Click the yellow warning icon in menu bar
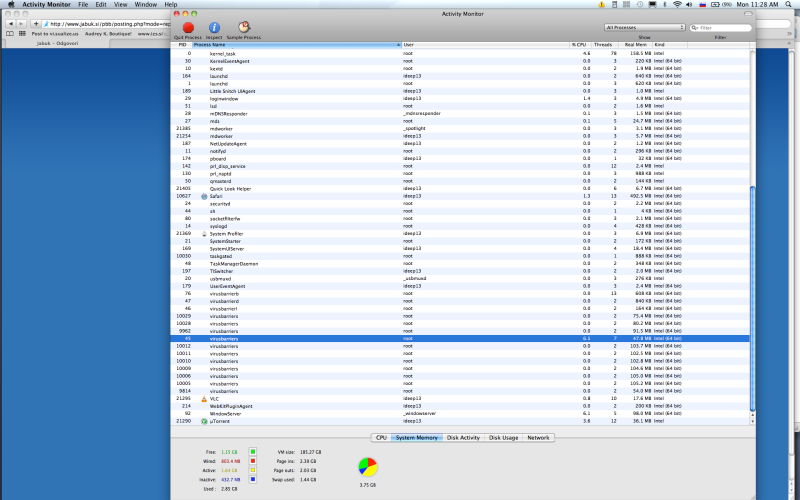The height and width of the screenshot is (500, 800). (x=601, y=4)
